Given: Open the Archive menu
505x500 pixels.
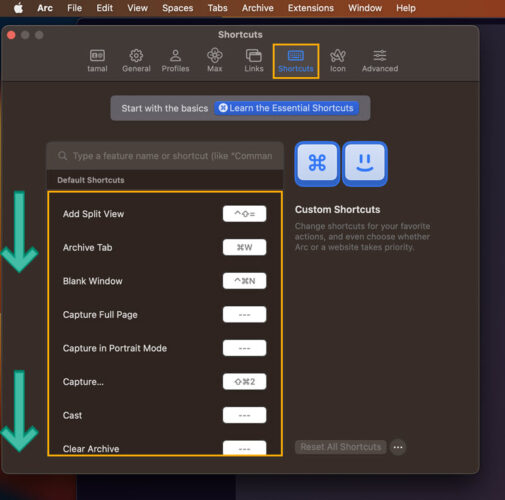Looking at the screenshot, I should point(258,8).
